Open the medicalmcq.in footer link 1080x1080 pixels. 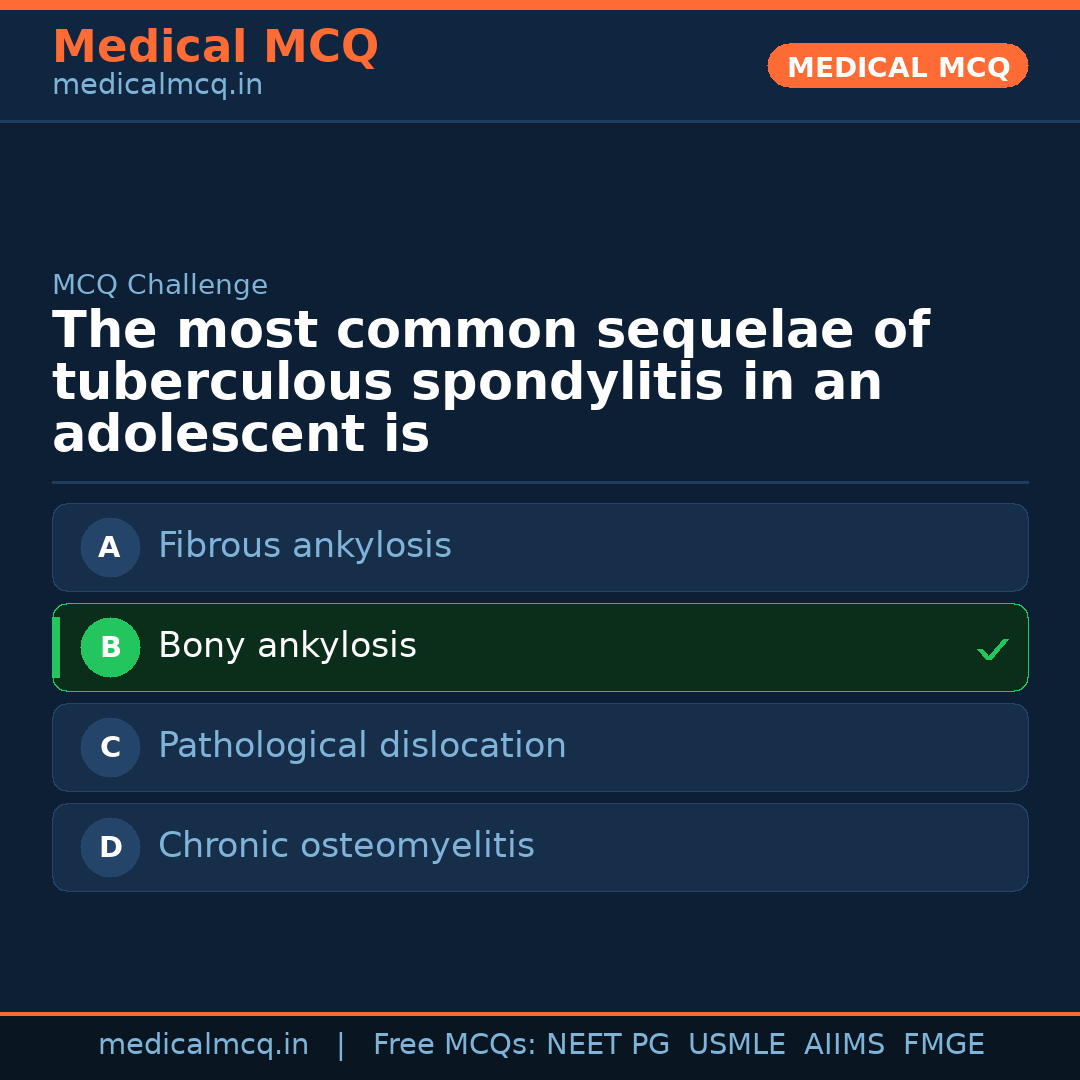(203, 1045)
